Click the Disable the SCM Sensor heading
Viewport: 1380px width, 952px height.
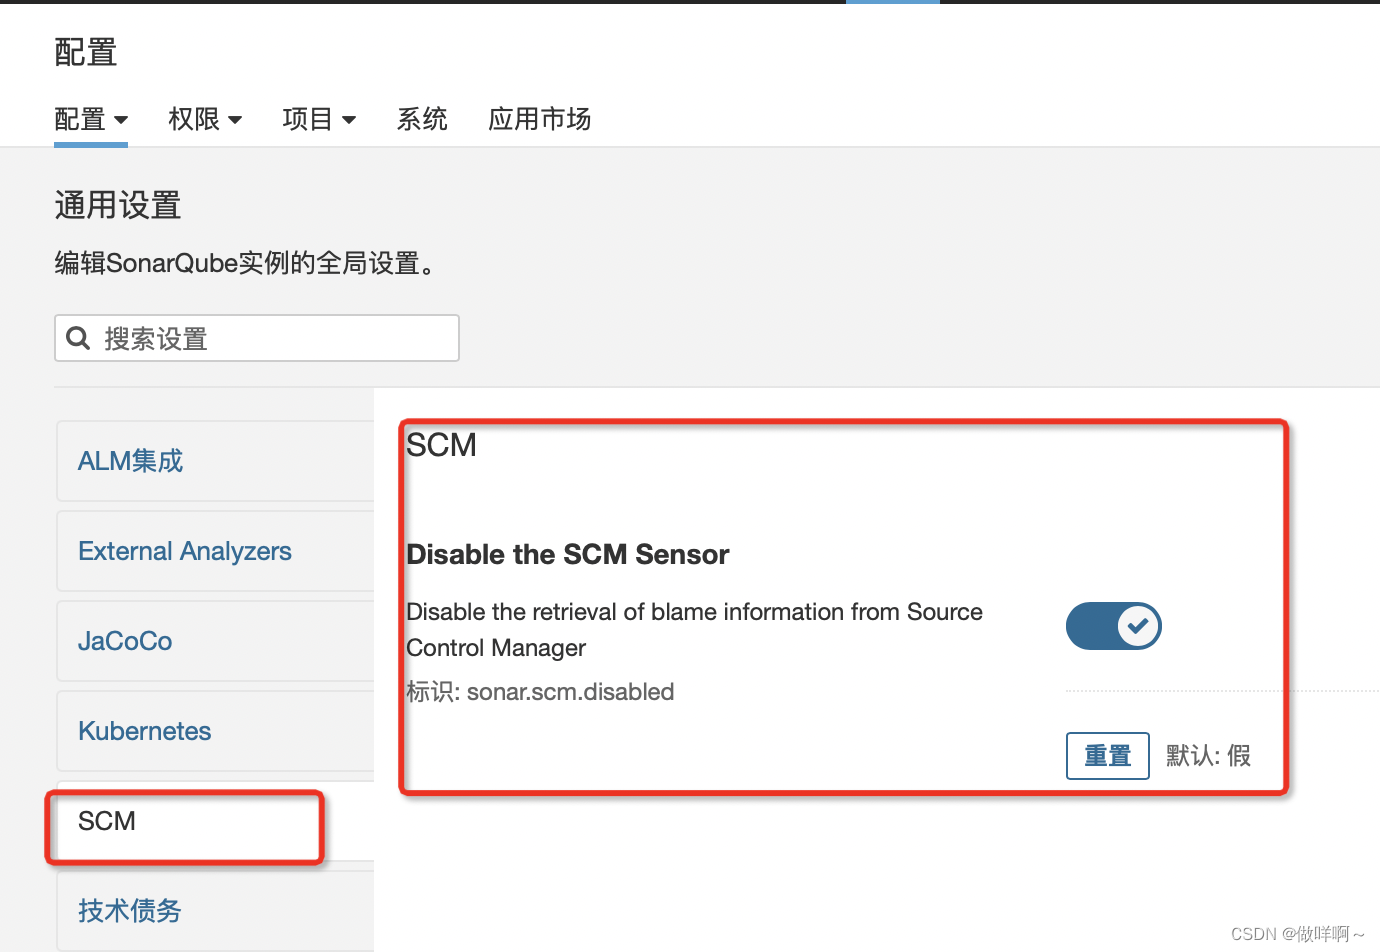click(568, 554)
